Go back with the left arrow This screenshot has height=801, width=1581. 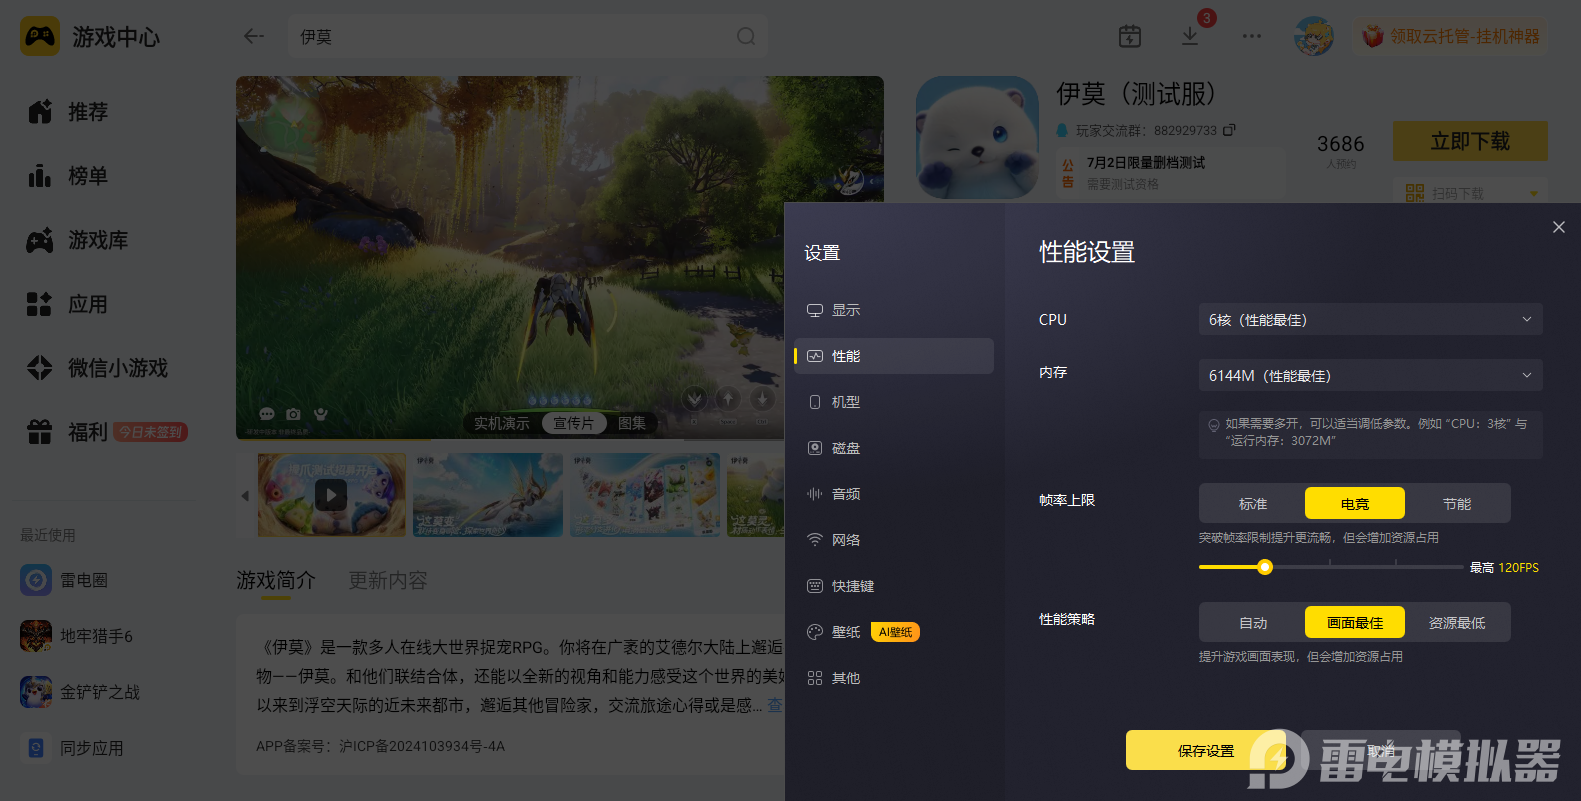coord(254,36)
